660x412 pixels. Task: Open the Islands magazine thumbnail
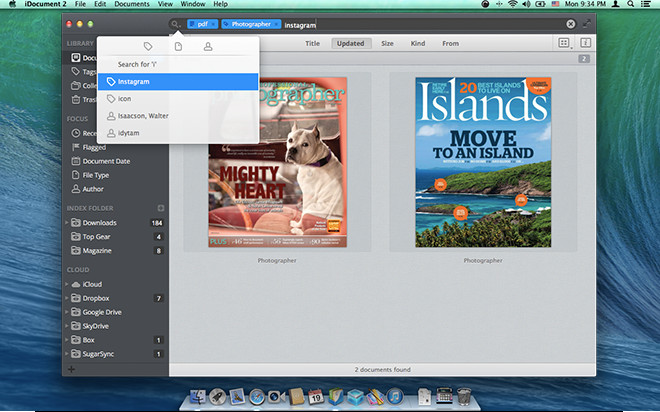tap(483, 162)
